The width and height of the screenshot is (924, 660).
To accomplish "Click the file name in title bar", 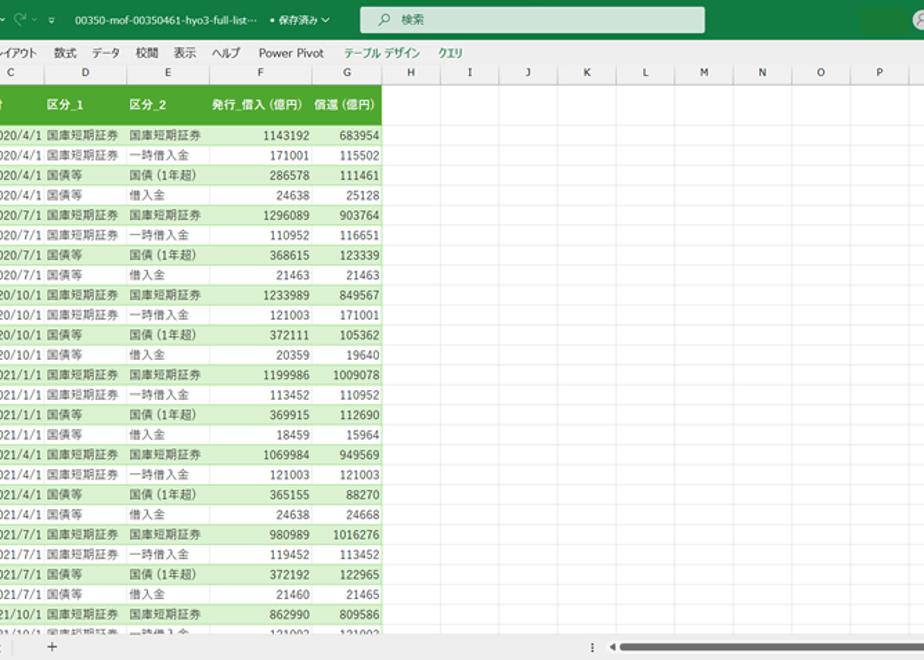I will point(166,20).
